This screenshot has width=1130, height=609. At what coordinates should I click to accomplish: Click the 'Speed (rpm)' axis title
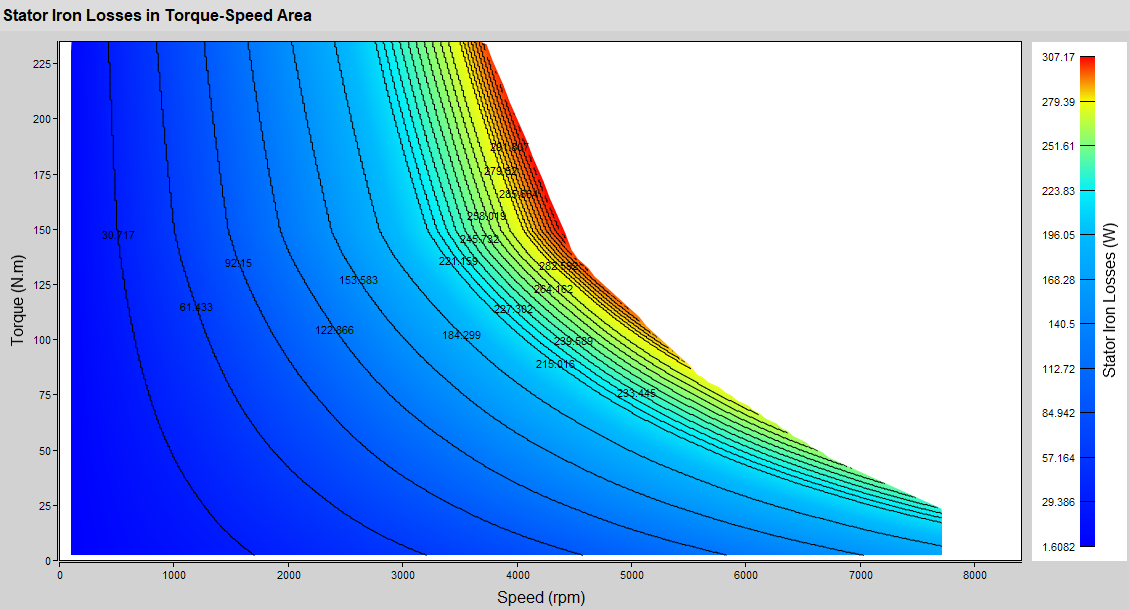[x=541, y=598]
